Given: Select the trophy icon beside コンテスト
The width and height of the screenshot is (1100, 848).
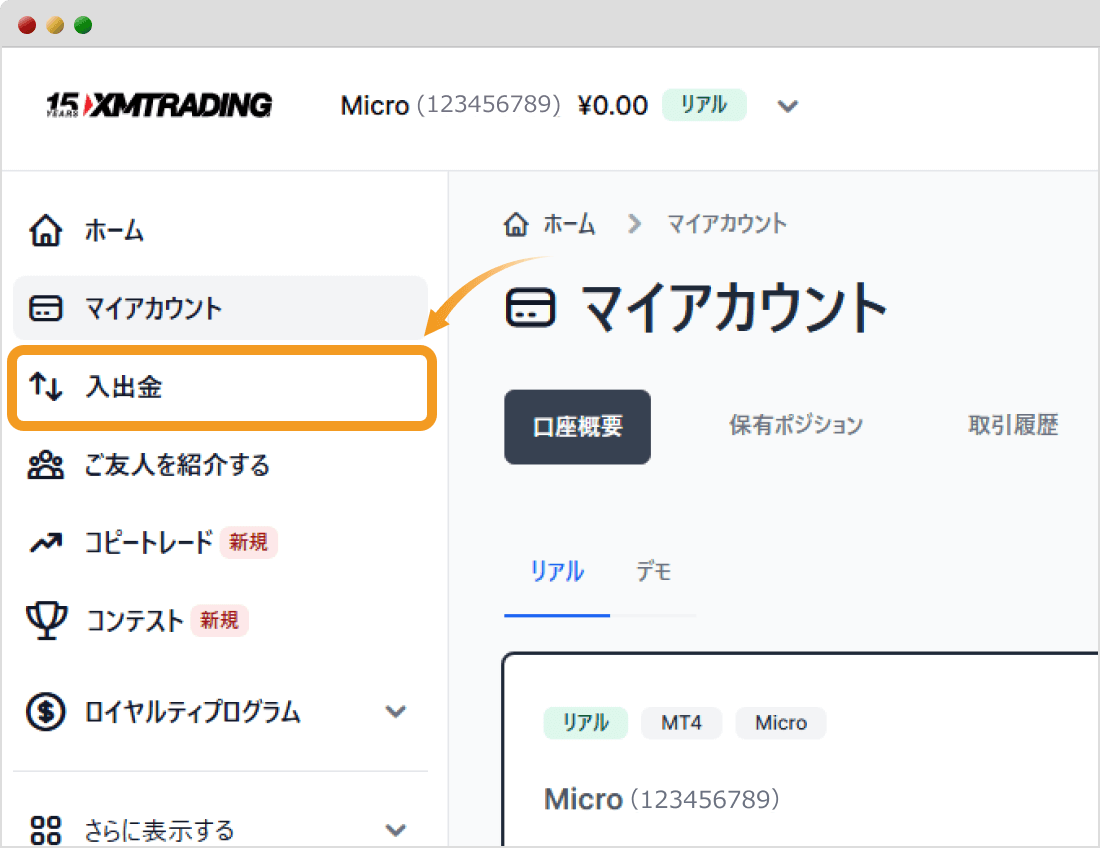Looking at the screenshot, I should tap(45, 621).
